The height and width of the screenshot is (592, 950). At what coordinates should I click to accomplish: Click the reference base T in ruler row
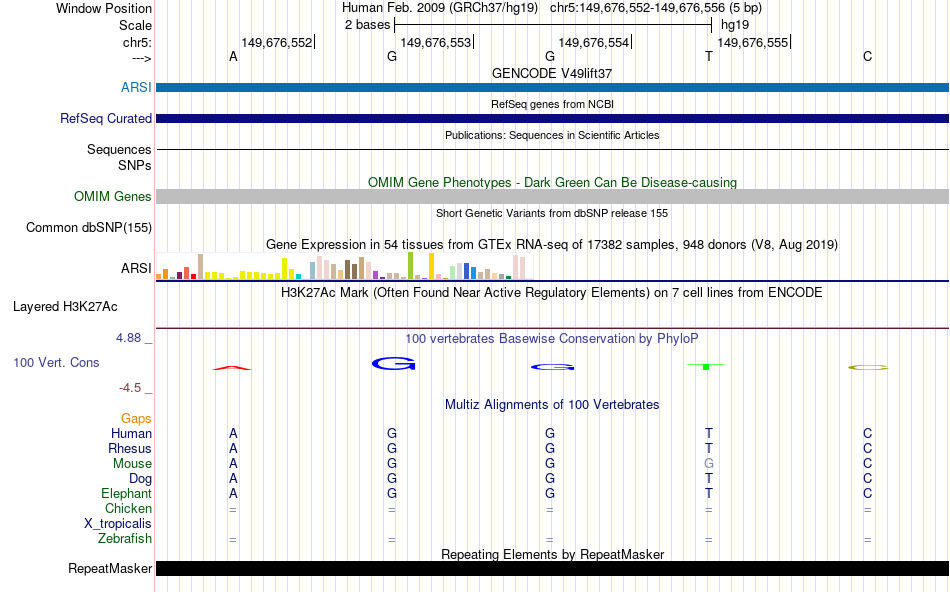pos(709,56)
